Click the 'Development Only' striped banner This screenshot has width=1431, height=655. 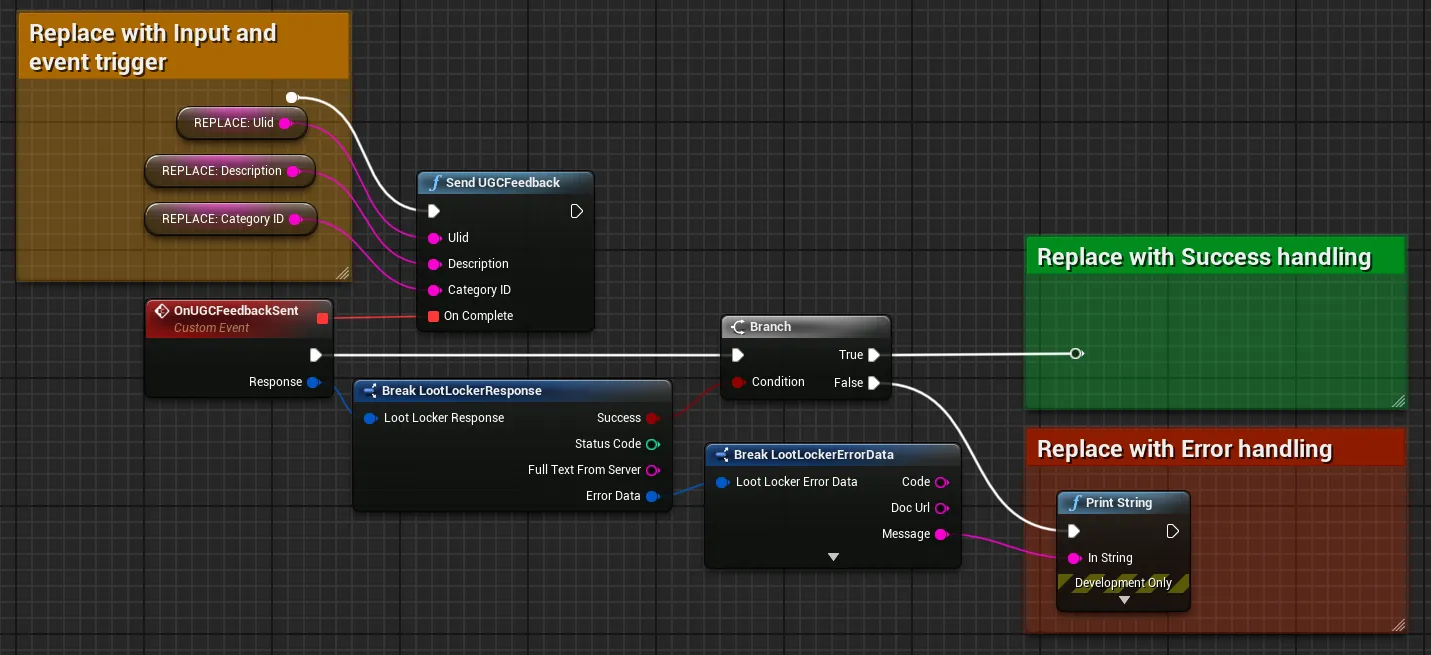pyautogui.click(x=1124, y=583)
